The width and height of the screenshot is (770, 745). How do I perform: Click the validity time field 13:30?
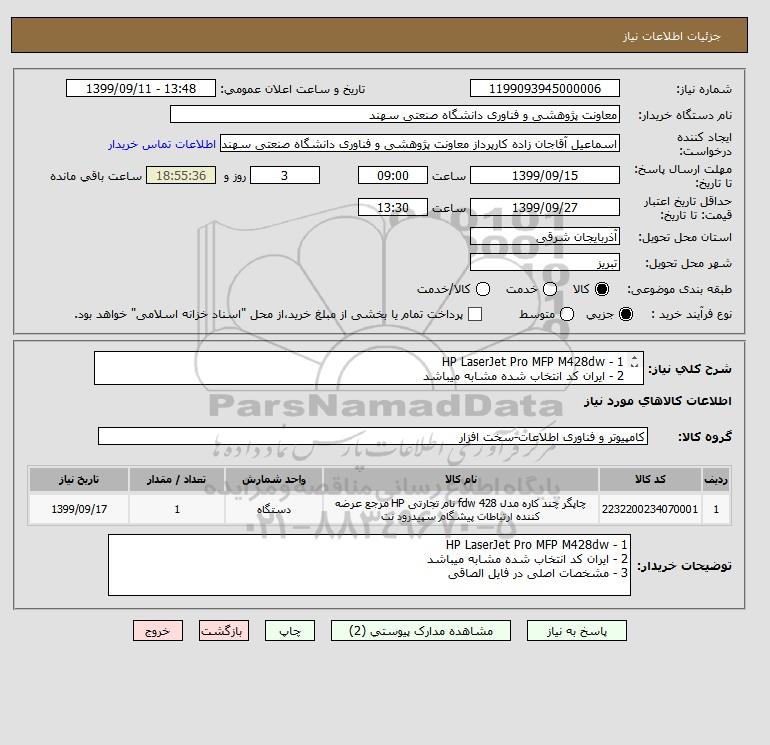(393, 207)
